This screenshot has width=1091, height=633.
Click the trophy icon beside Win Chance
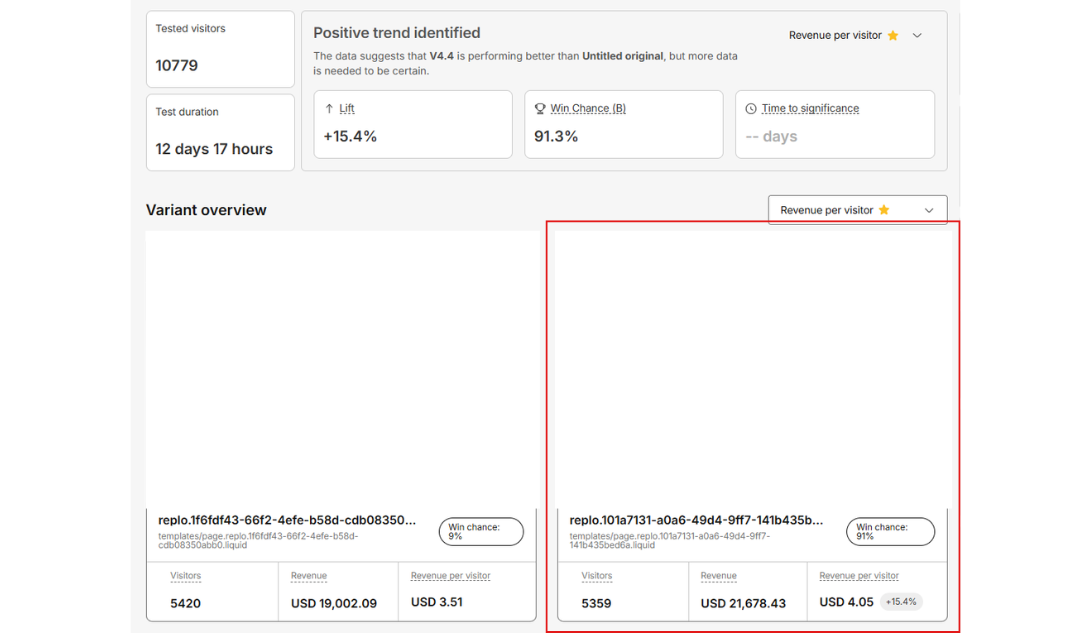(x=540, y=109)
